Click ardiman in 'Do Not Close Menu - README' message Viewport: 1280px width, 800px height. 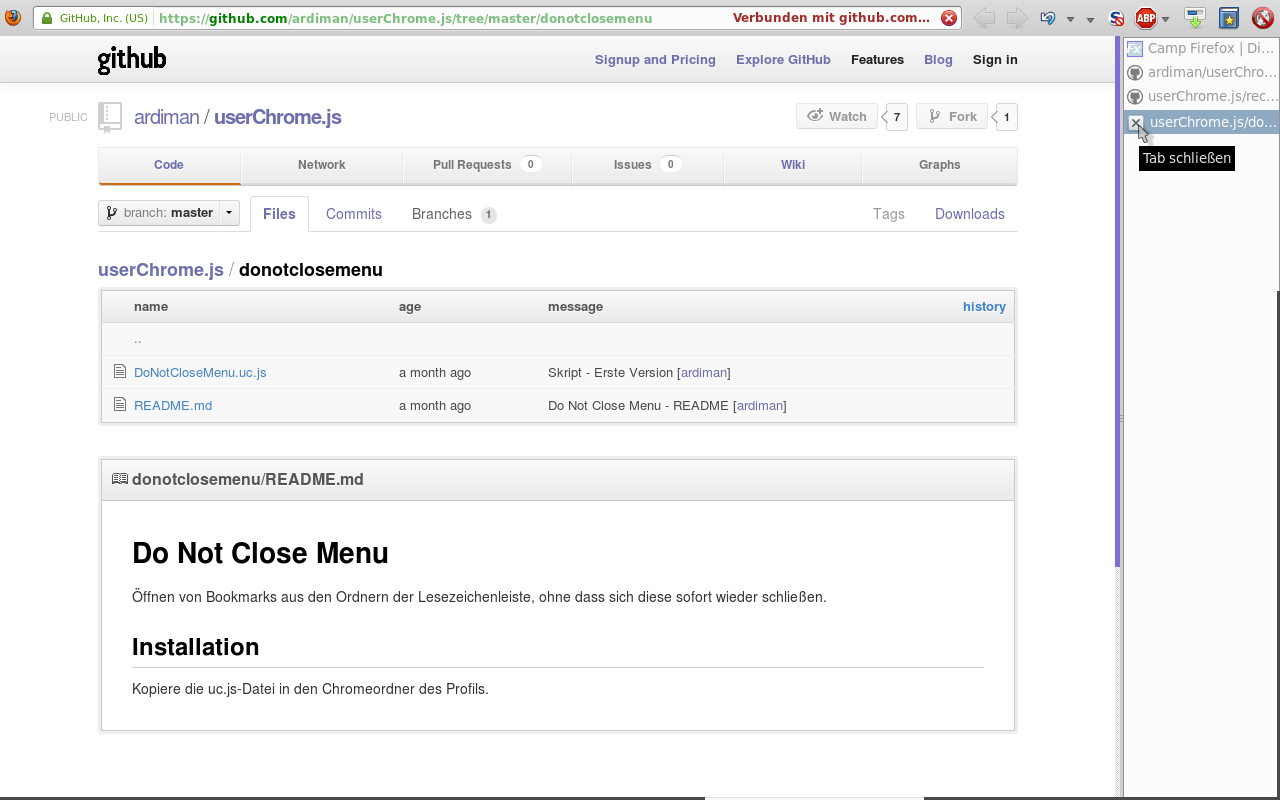[760, 406]
